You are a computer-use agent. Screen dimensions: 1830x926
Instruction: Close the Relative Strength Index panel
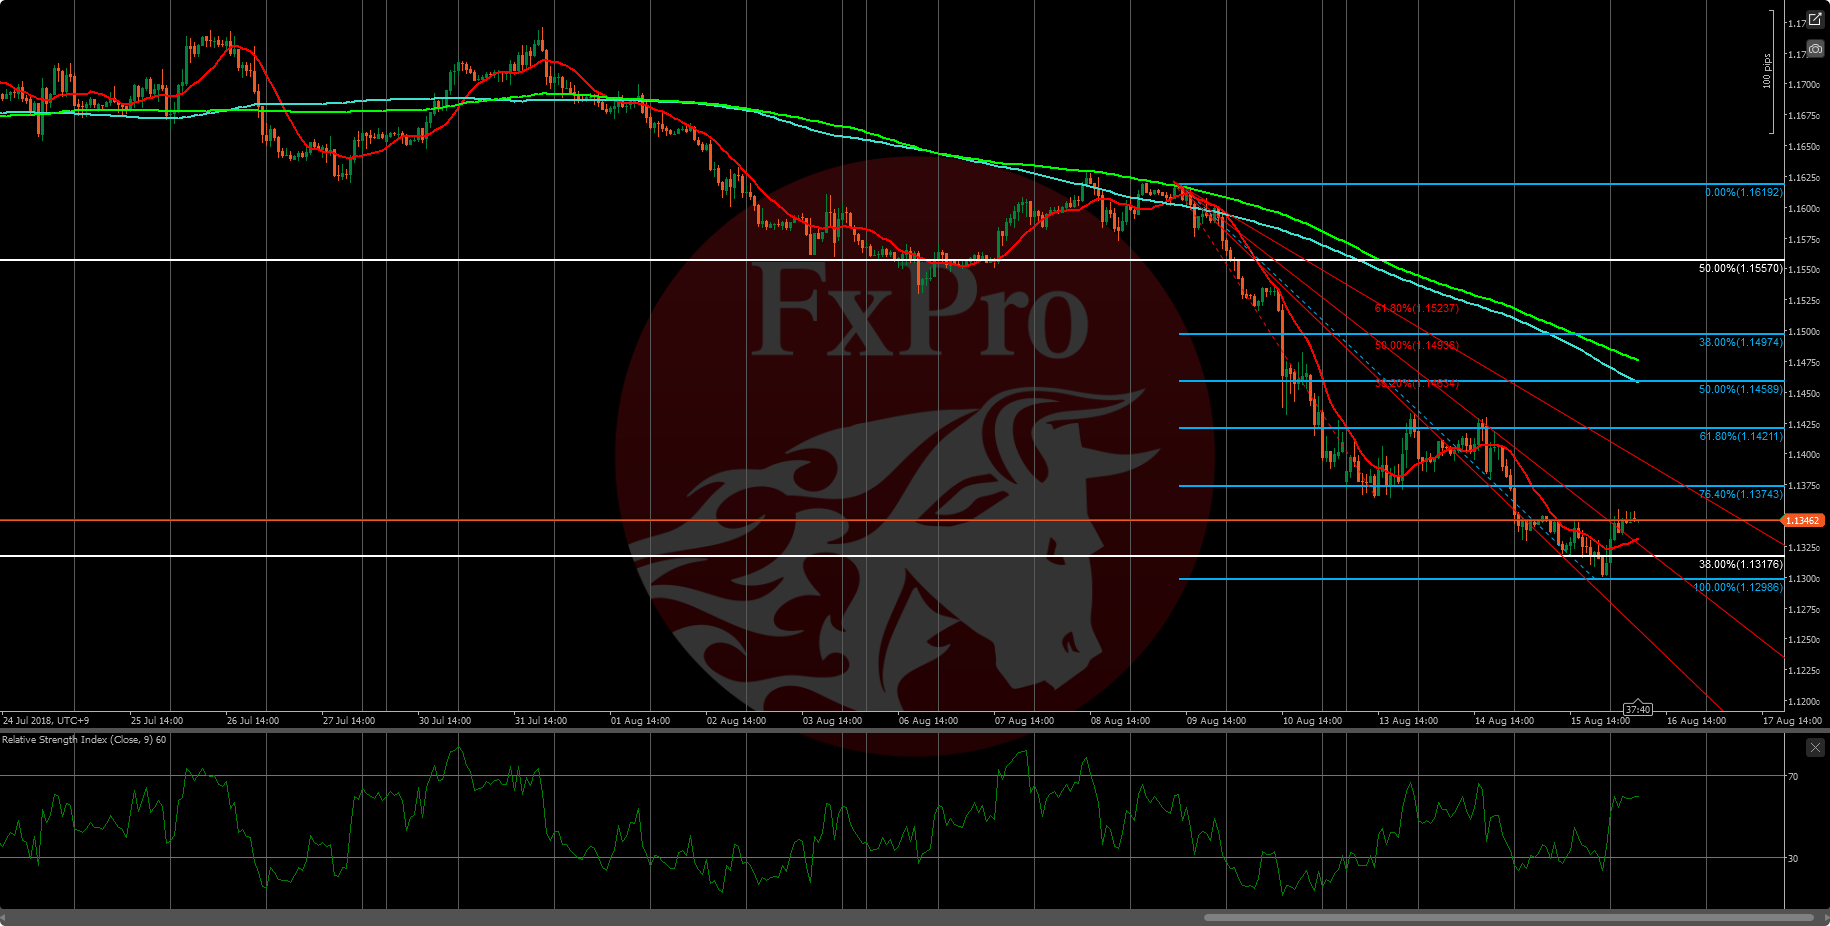tap(1815, 747)
